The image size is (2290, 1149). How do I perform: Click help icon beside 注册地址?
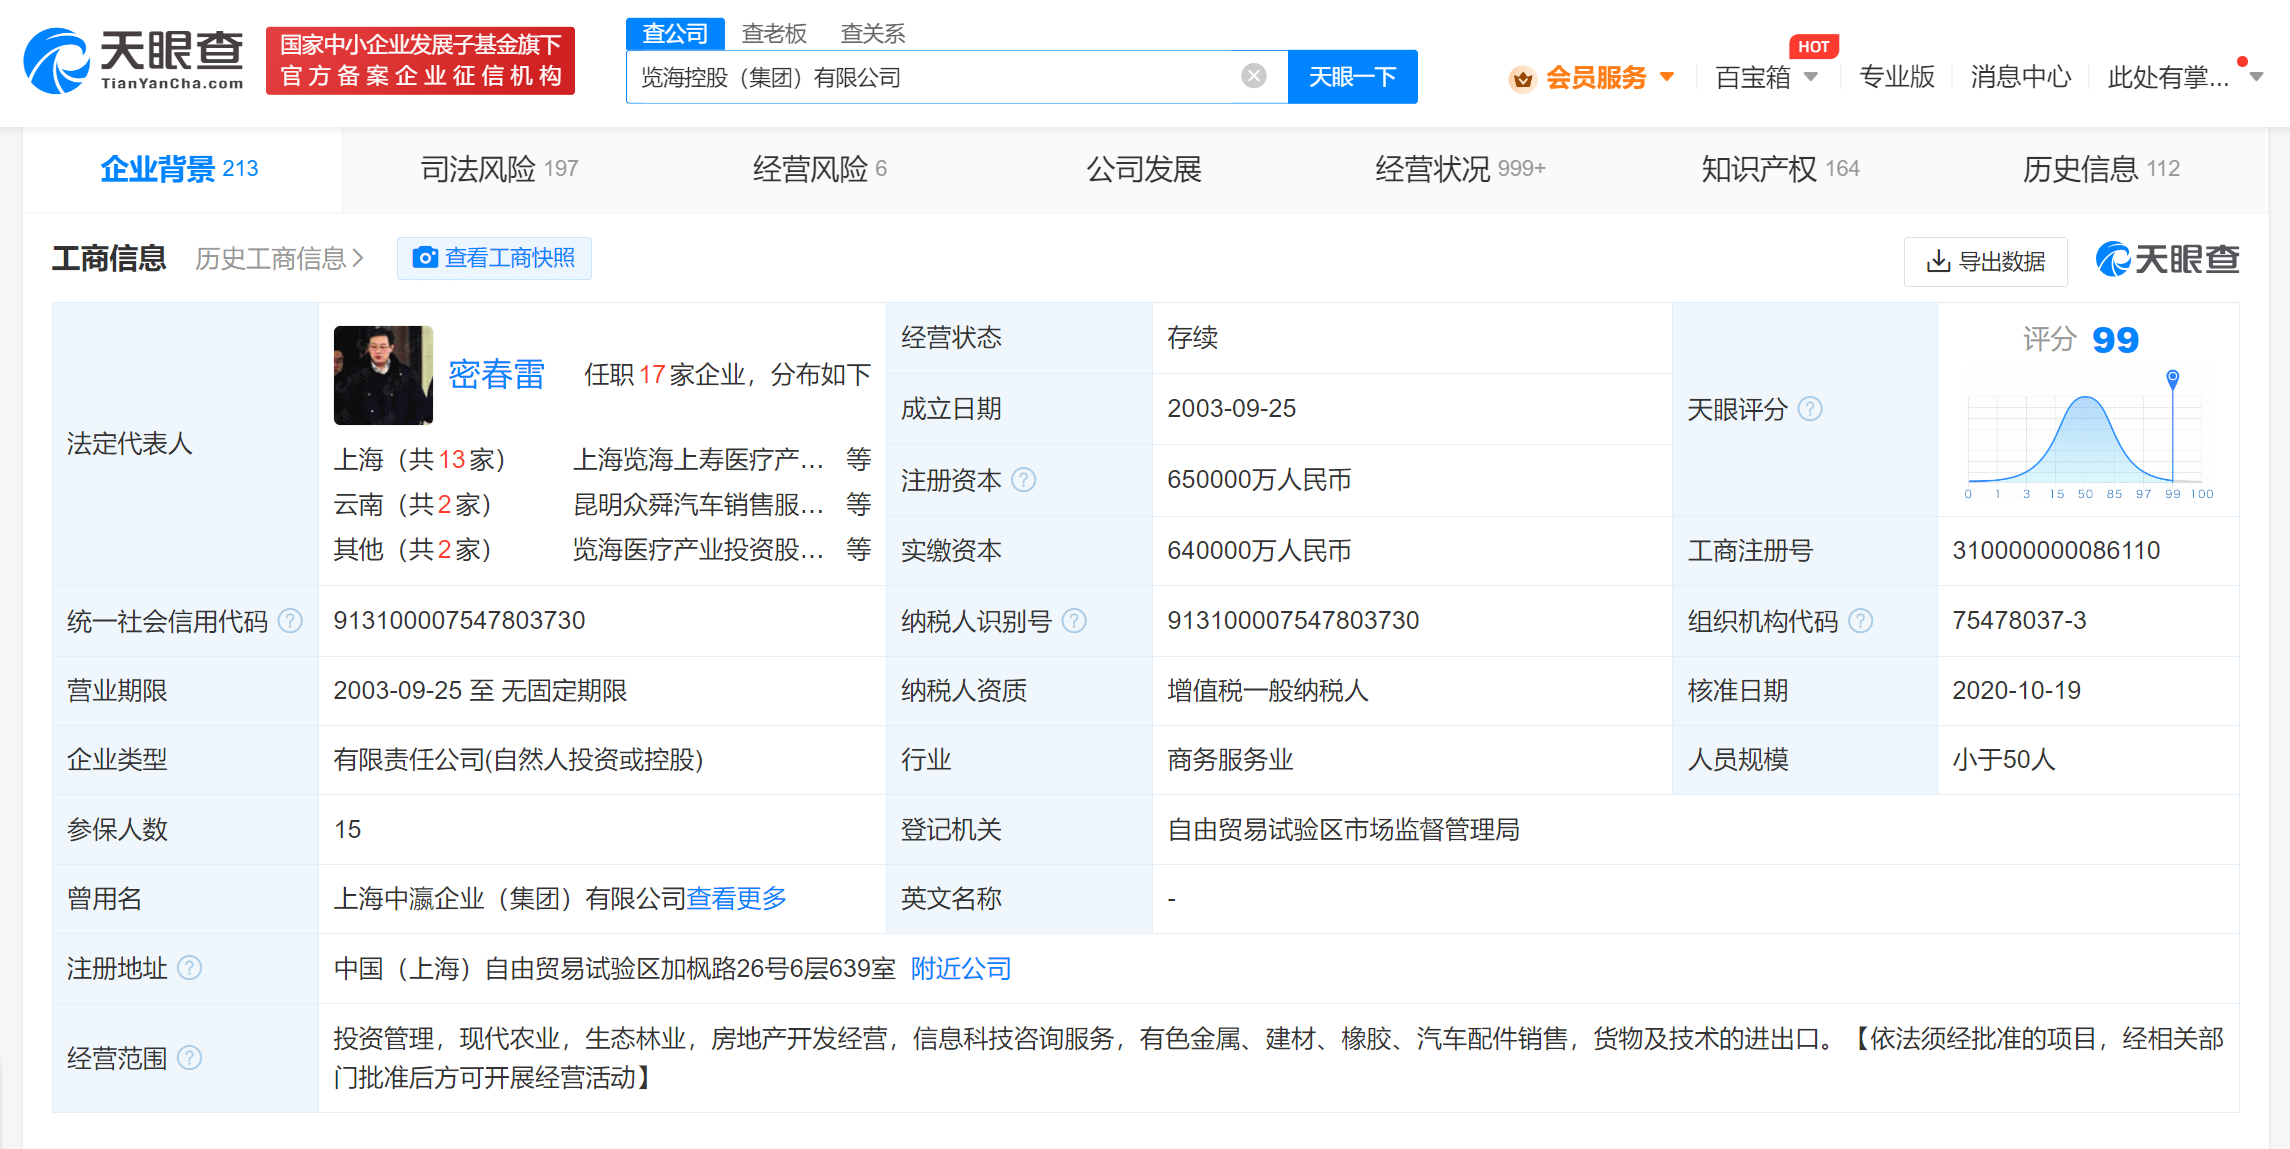click(189, 968)
